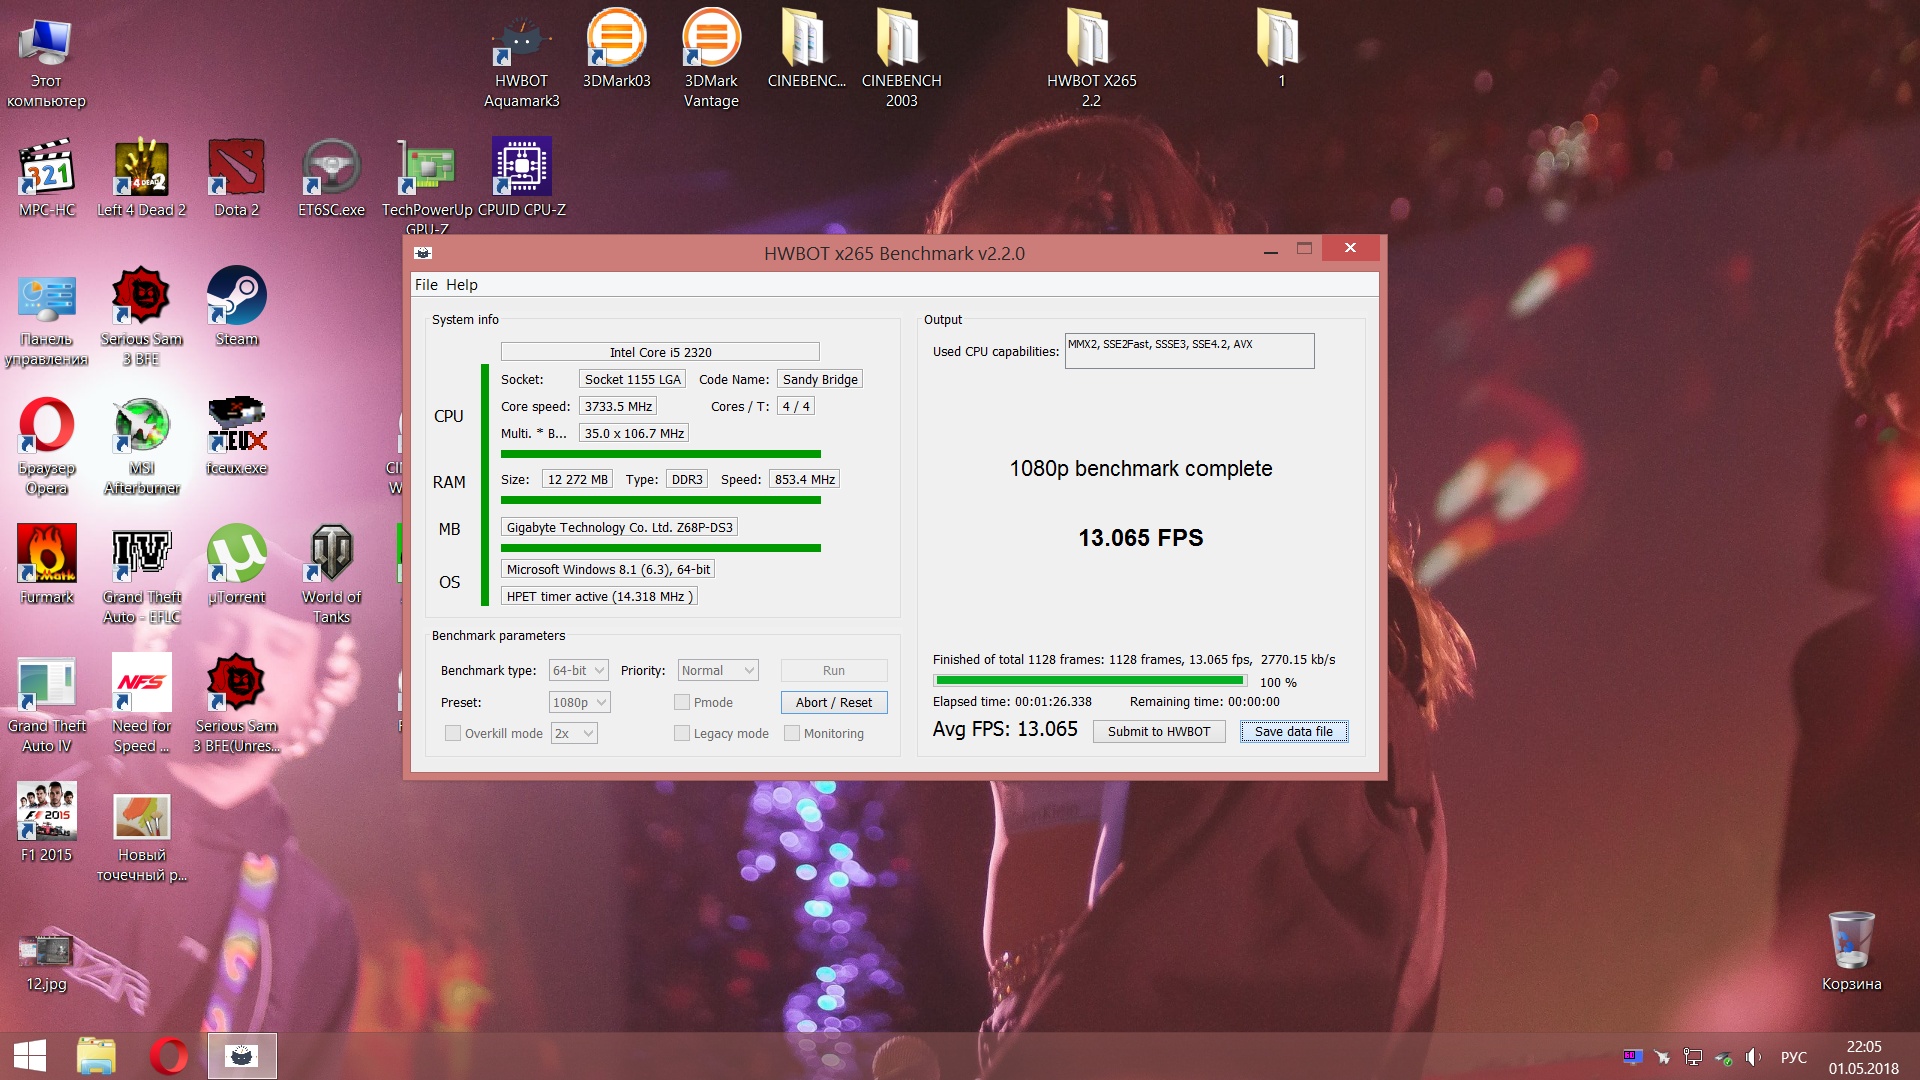Click the 12 272 MB RAM size value
Screen dimensions: 1920x1080
577,479
